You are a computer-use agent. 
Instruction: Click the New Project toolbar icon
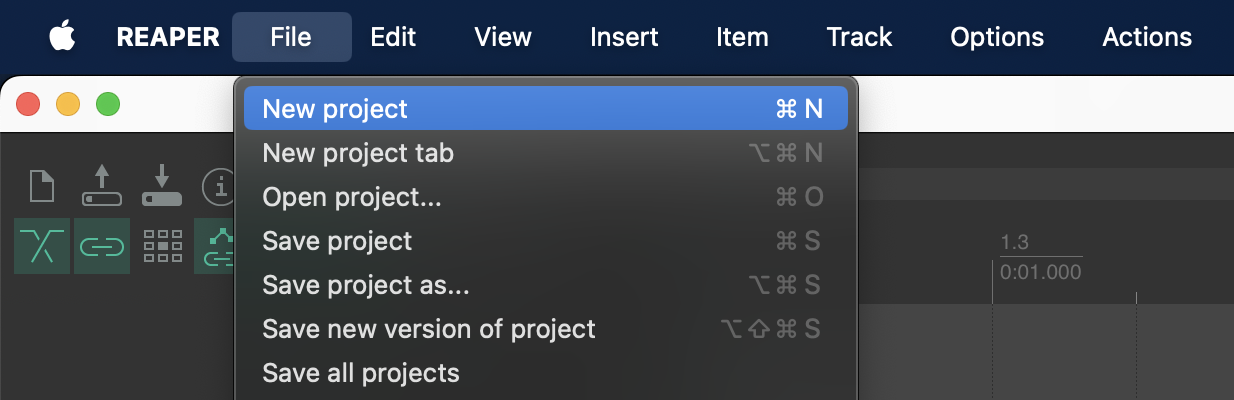click(42, 186)
